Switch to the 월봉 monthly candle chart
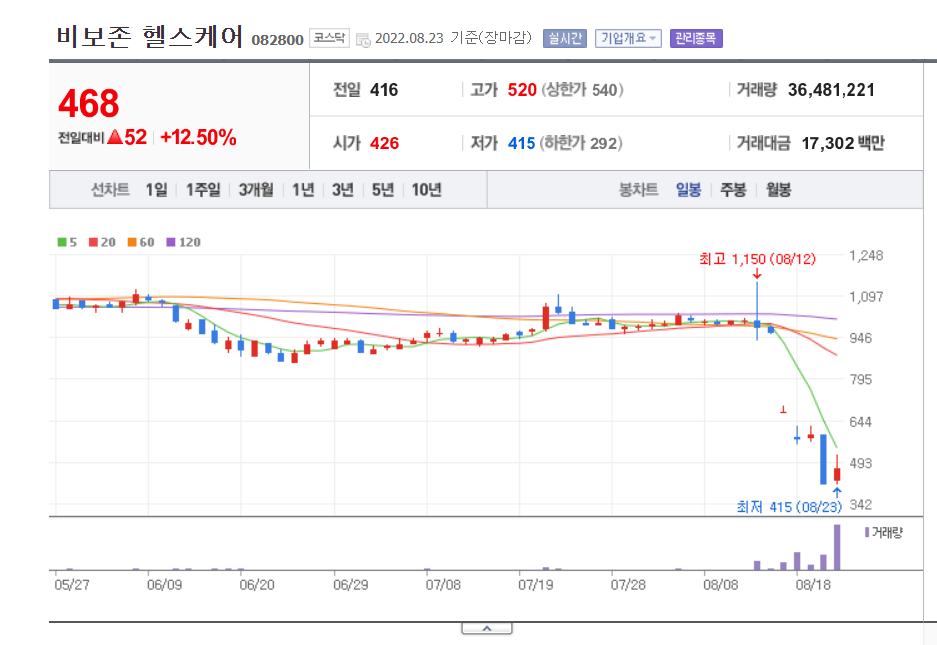 [779, 190]
